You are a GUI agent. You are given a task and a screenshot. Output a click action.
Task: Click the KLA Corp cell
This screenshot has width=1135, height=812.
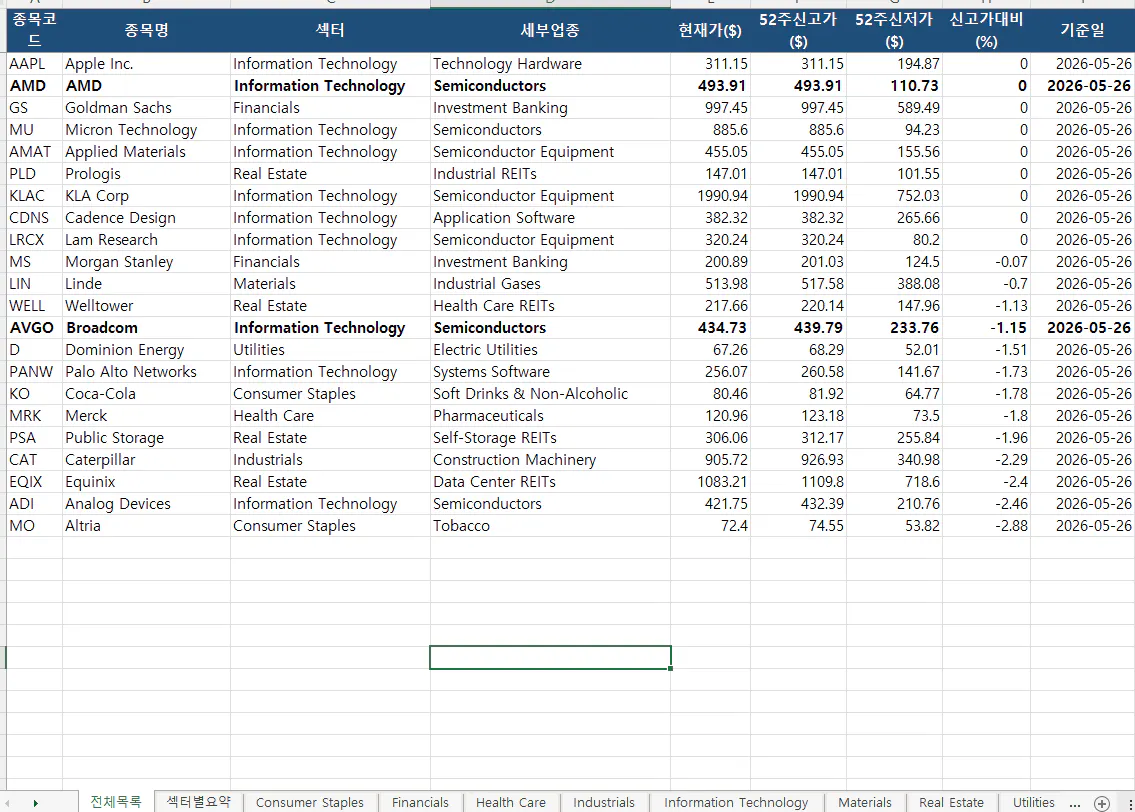point(146,195)
